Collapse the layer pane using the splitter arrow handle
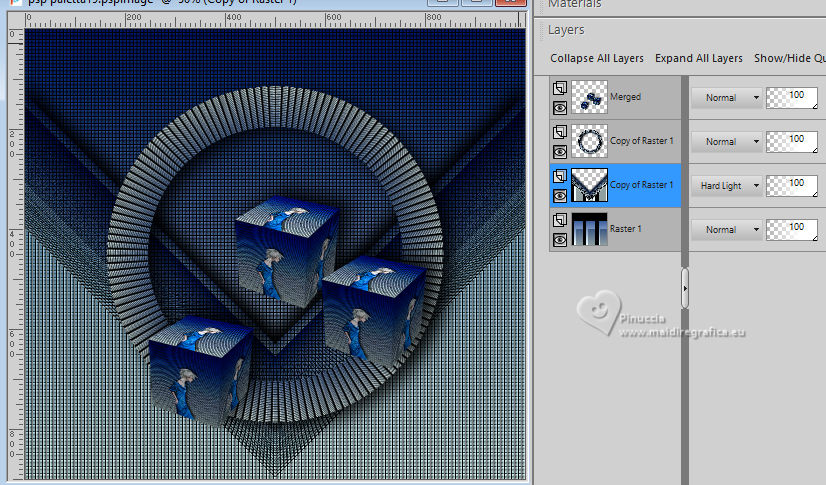This screenshot has width=826, height=485. point(685,289)
